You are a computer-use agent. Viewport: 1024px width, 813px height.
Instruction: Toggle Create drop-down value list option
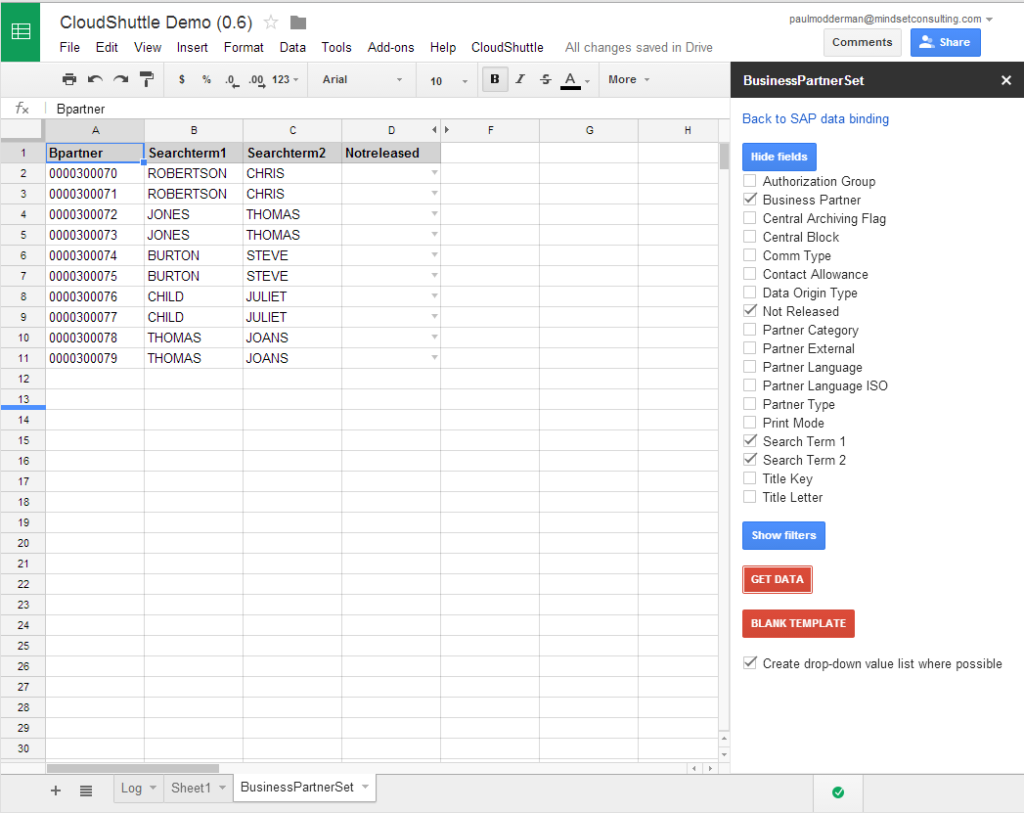750,663
